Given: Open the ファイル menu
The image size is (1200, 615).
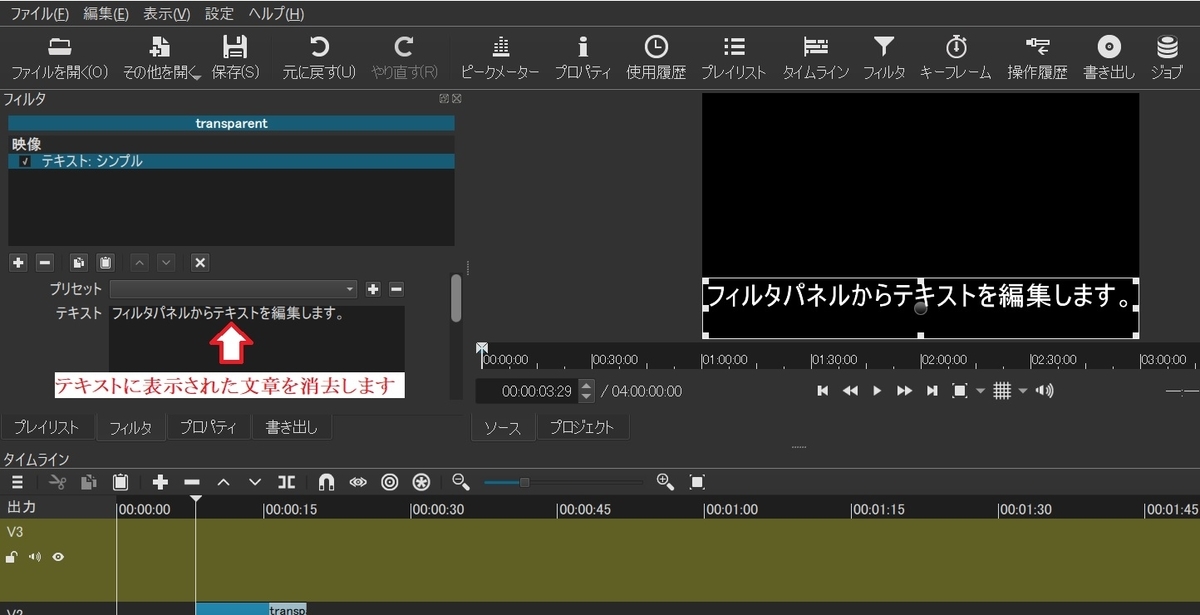Looking at the screenshot, I should tap(40, 14).
